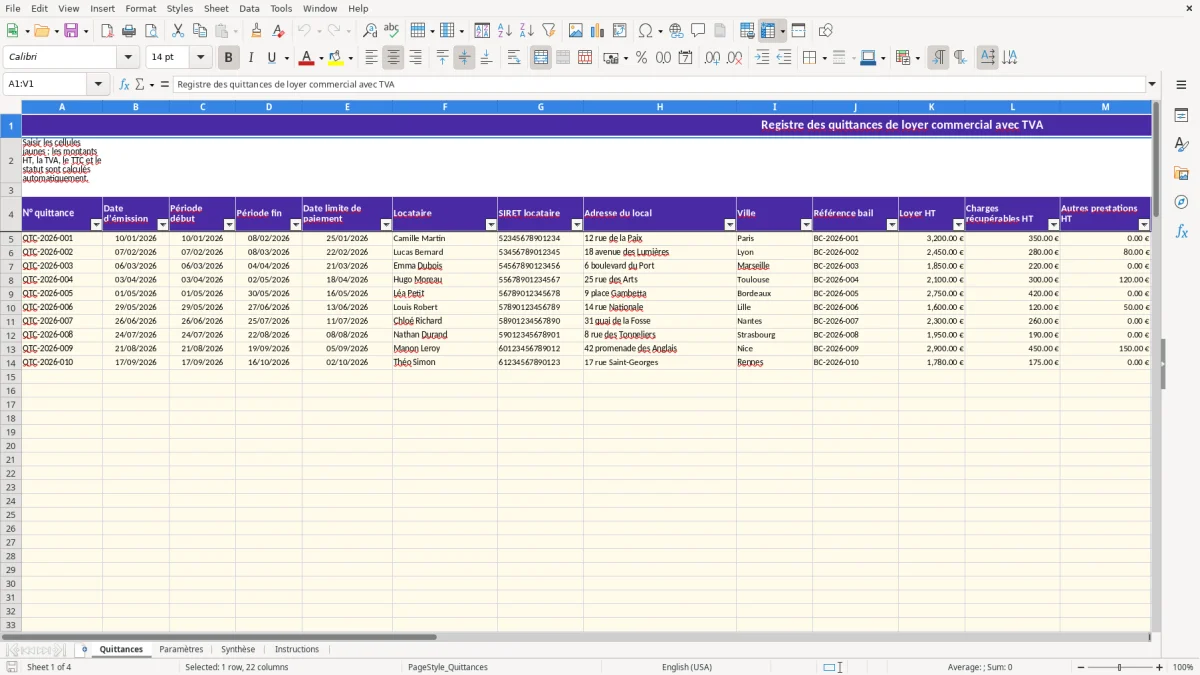Click the Clear Direct Formatting icon
Screen dimensions: 1200x675
(x=279, y=31)
